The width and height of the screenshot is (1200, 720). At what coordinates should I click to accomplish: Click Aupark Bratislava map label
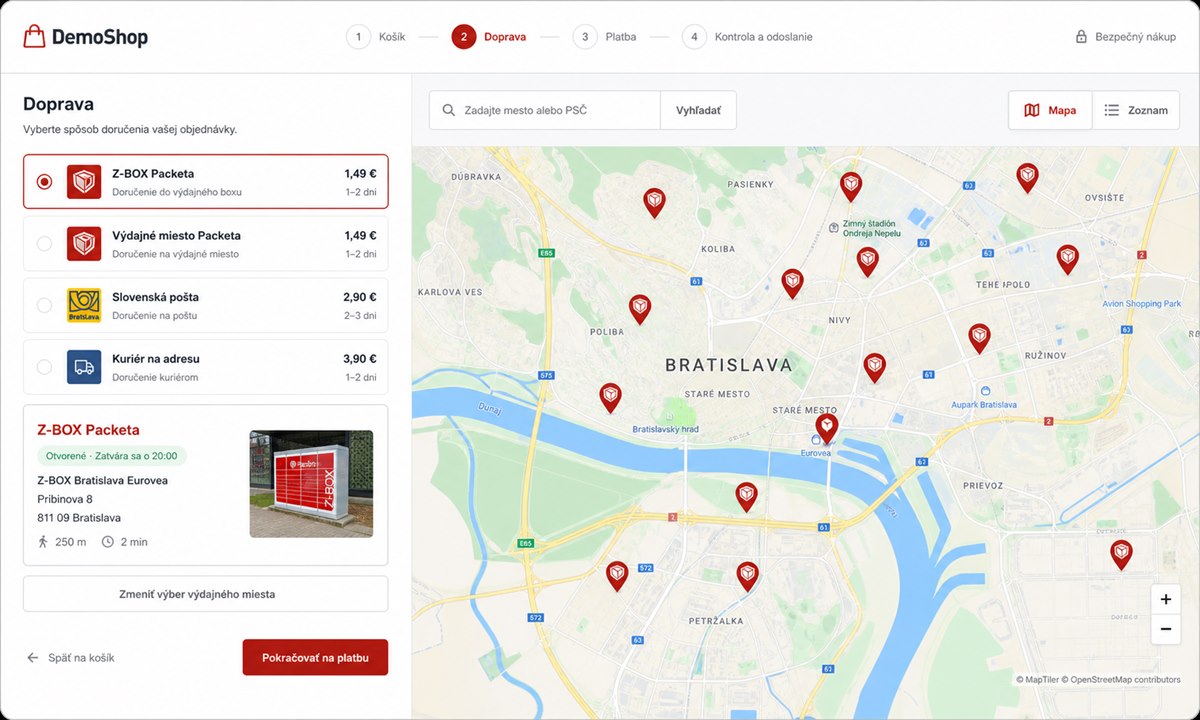983,404
